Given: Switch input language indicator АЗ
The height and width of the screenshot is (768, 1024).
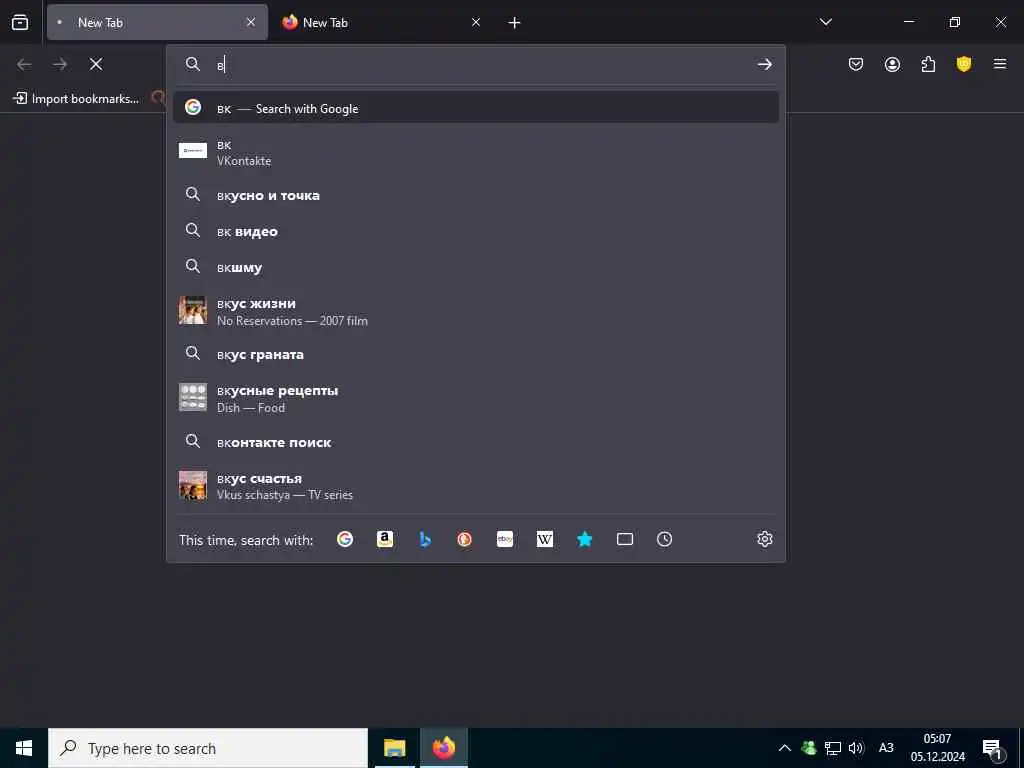Looking at the screenshot, I should click(x=886, y=748).
